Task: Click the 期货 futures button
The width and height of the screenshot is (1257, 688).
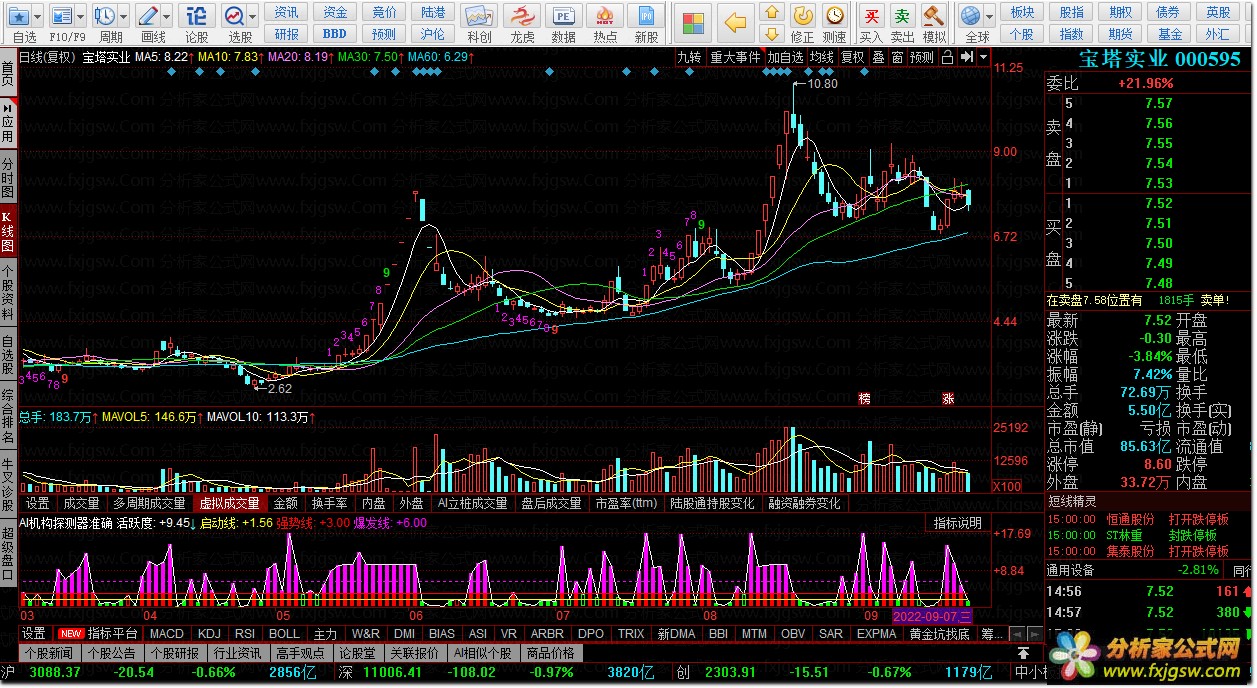Action: click(x=1120, y=34)
